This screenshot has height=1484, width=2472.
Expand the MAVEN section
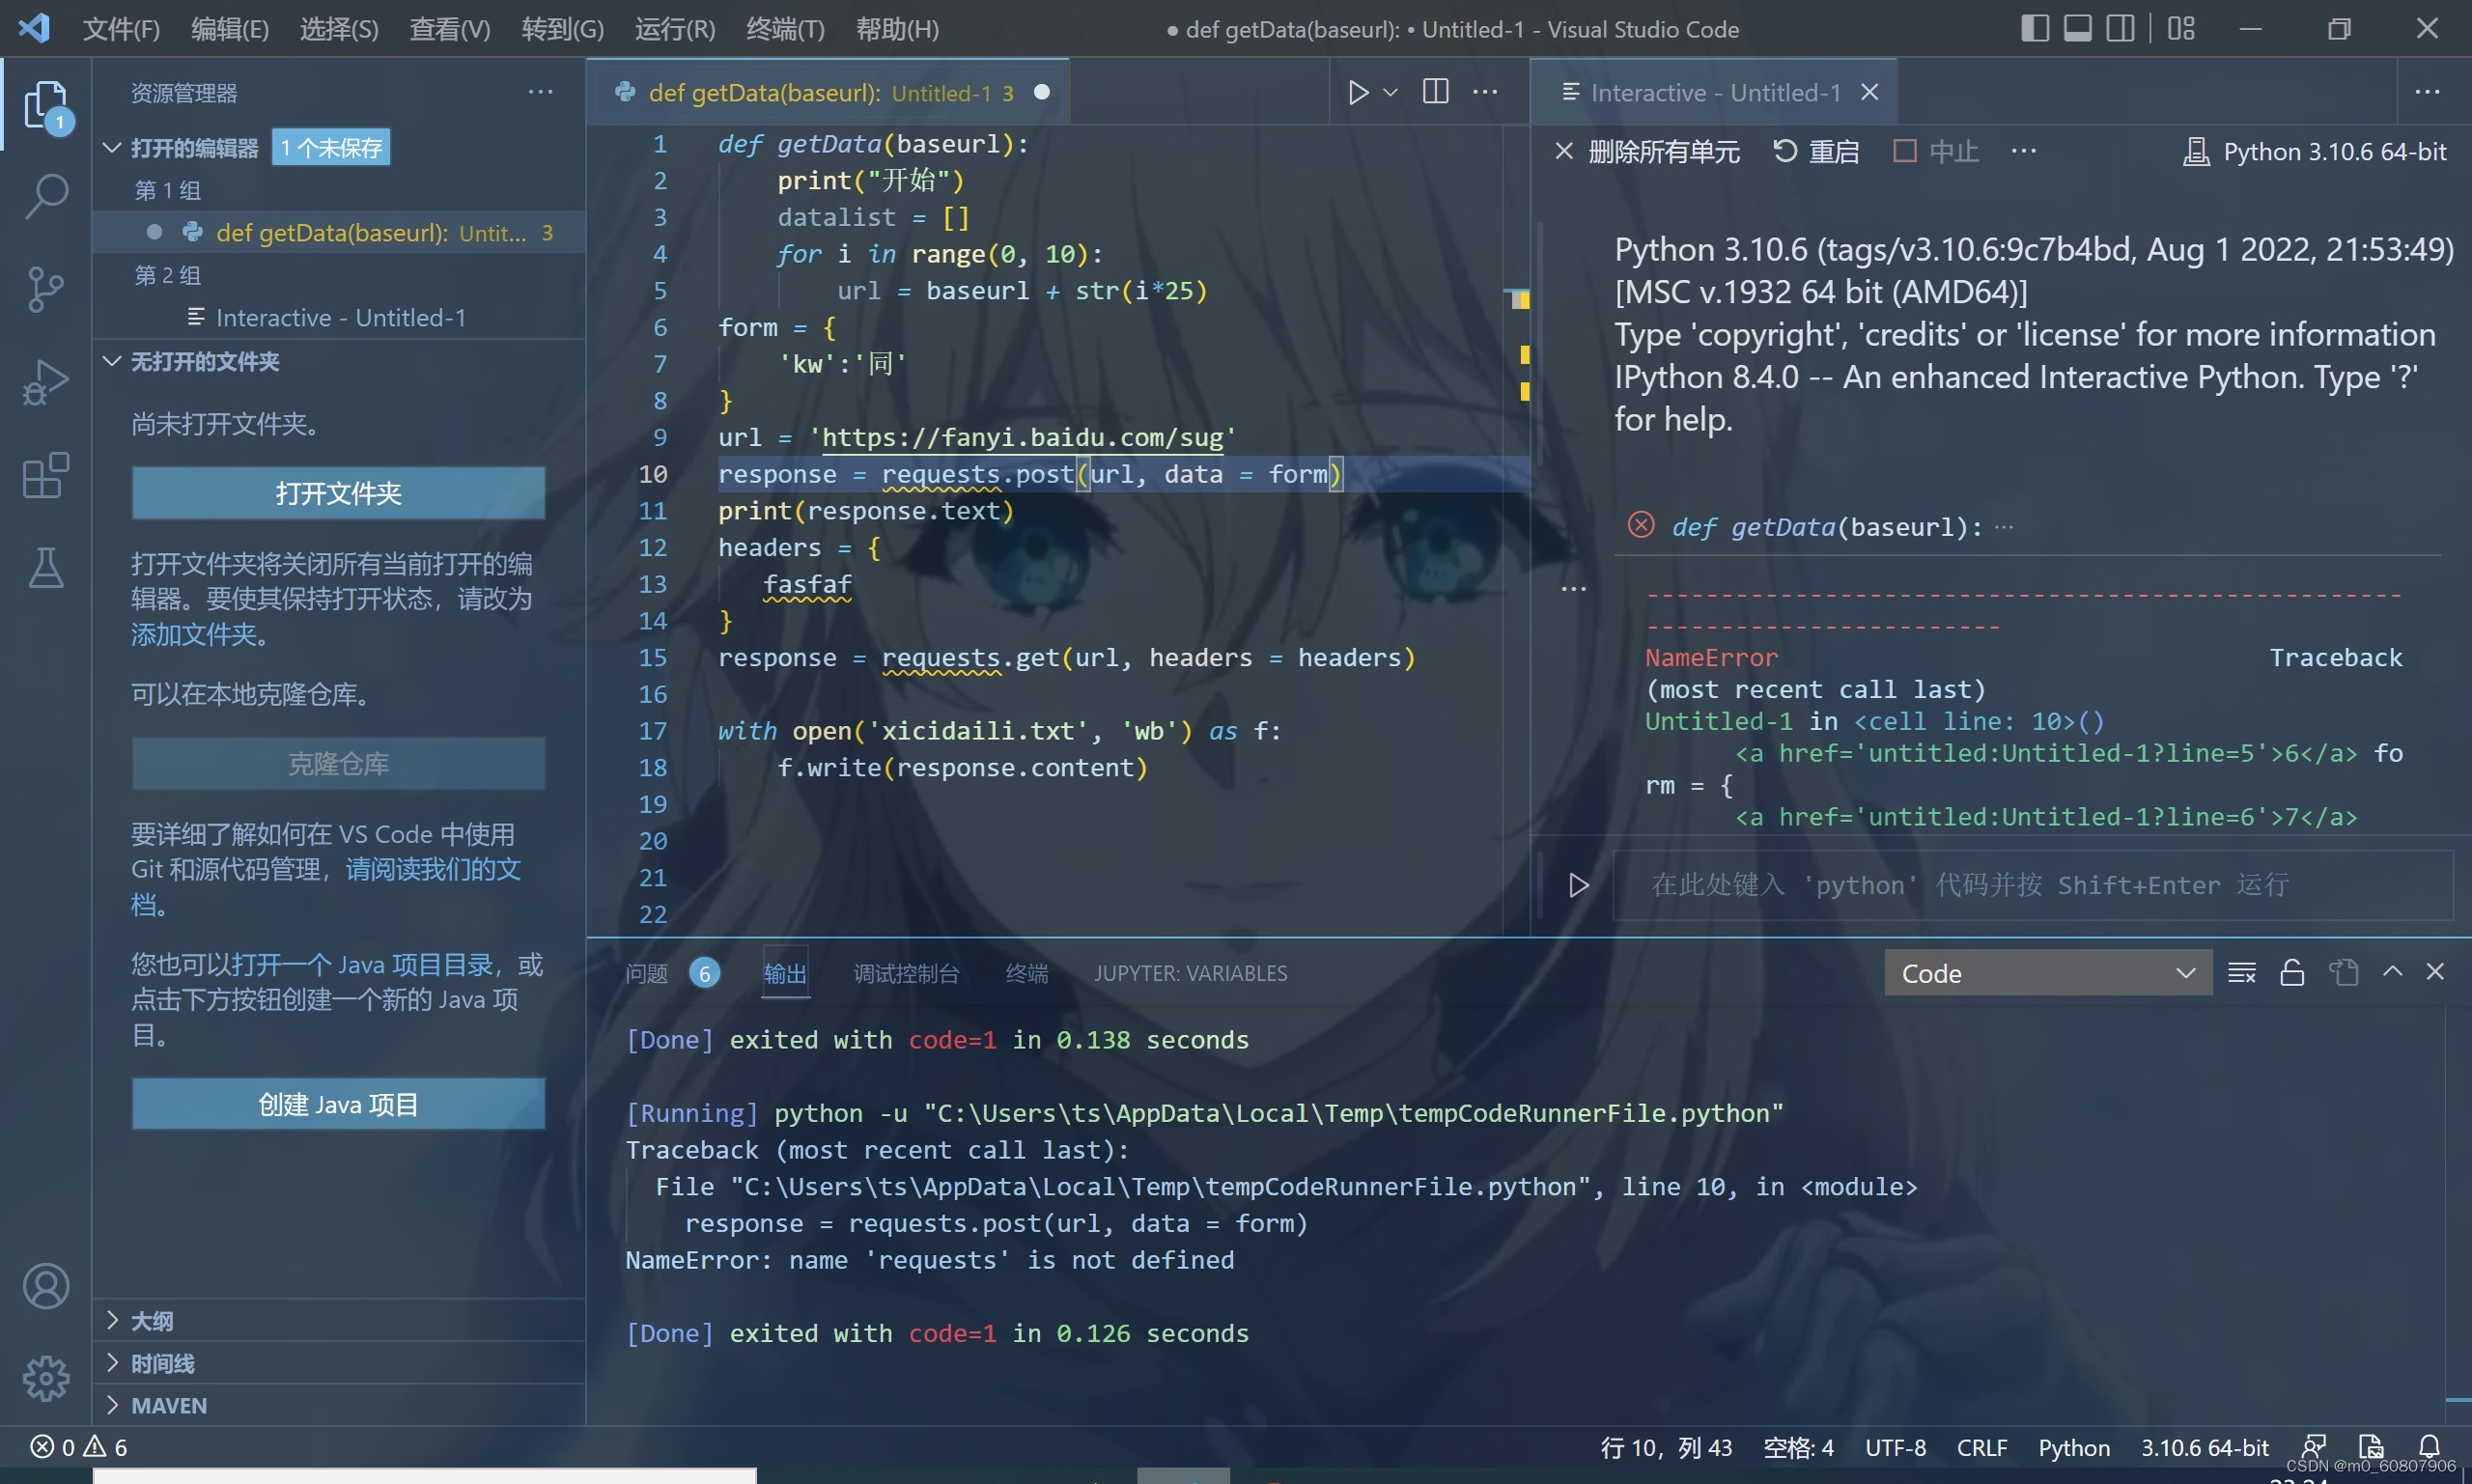pos(169,1405)
